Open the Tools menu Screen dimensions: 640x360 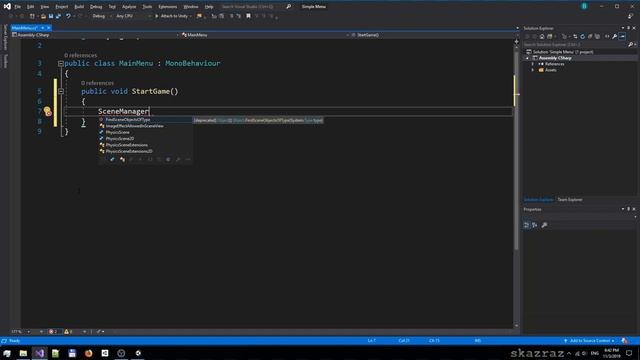pos(147,7)
